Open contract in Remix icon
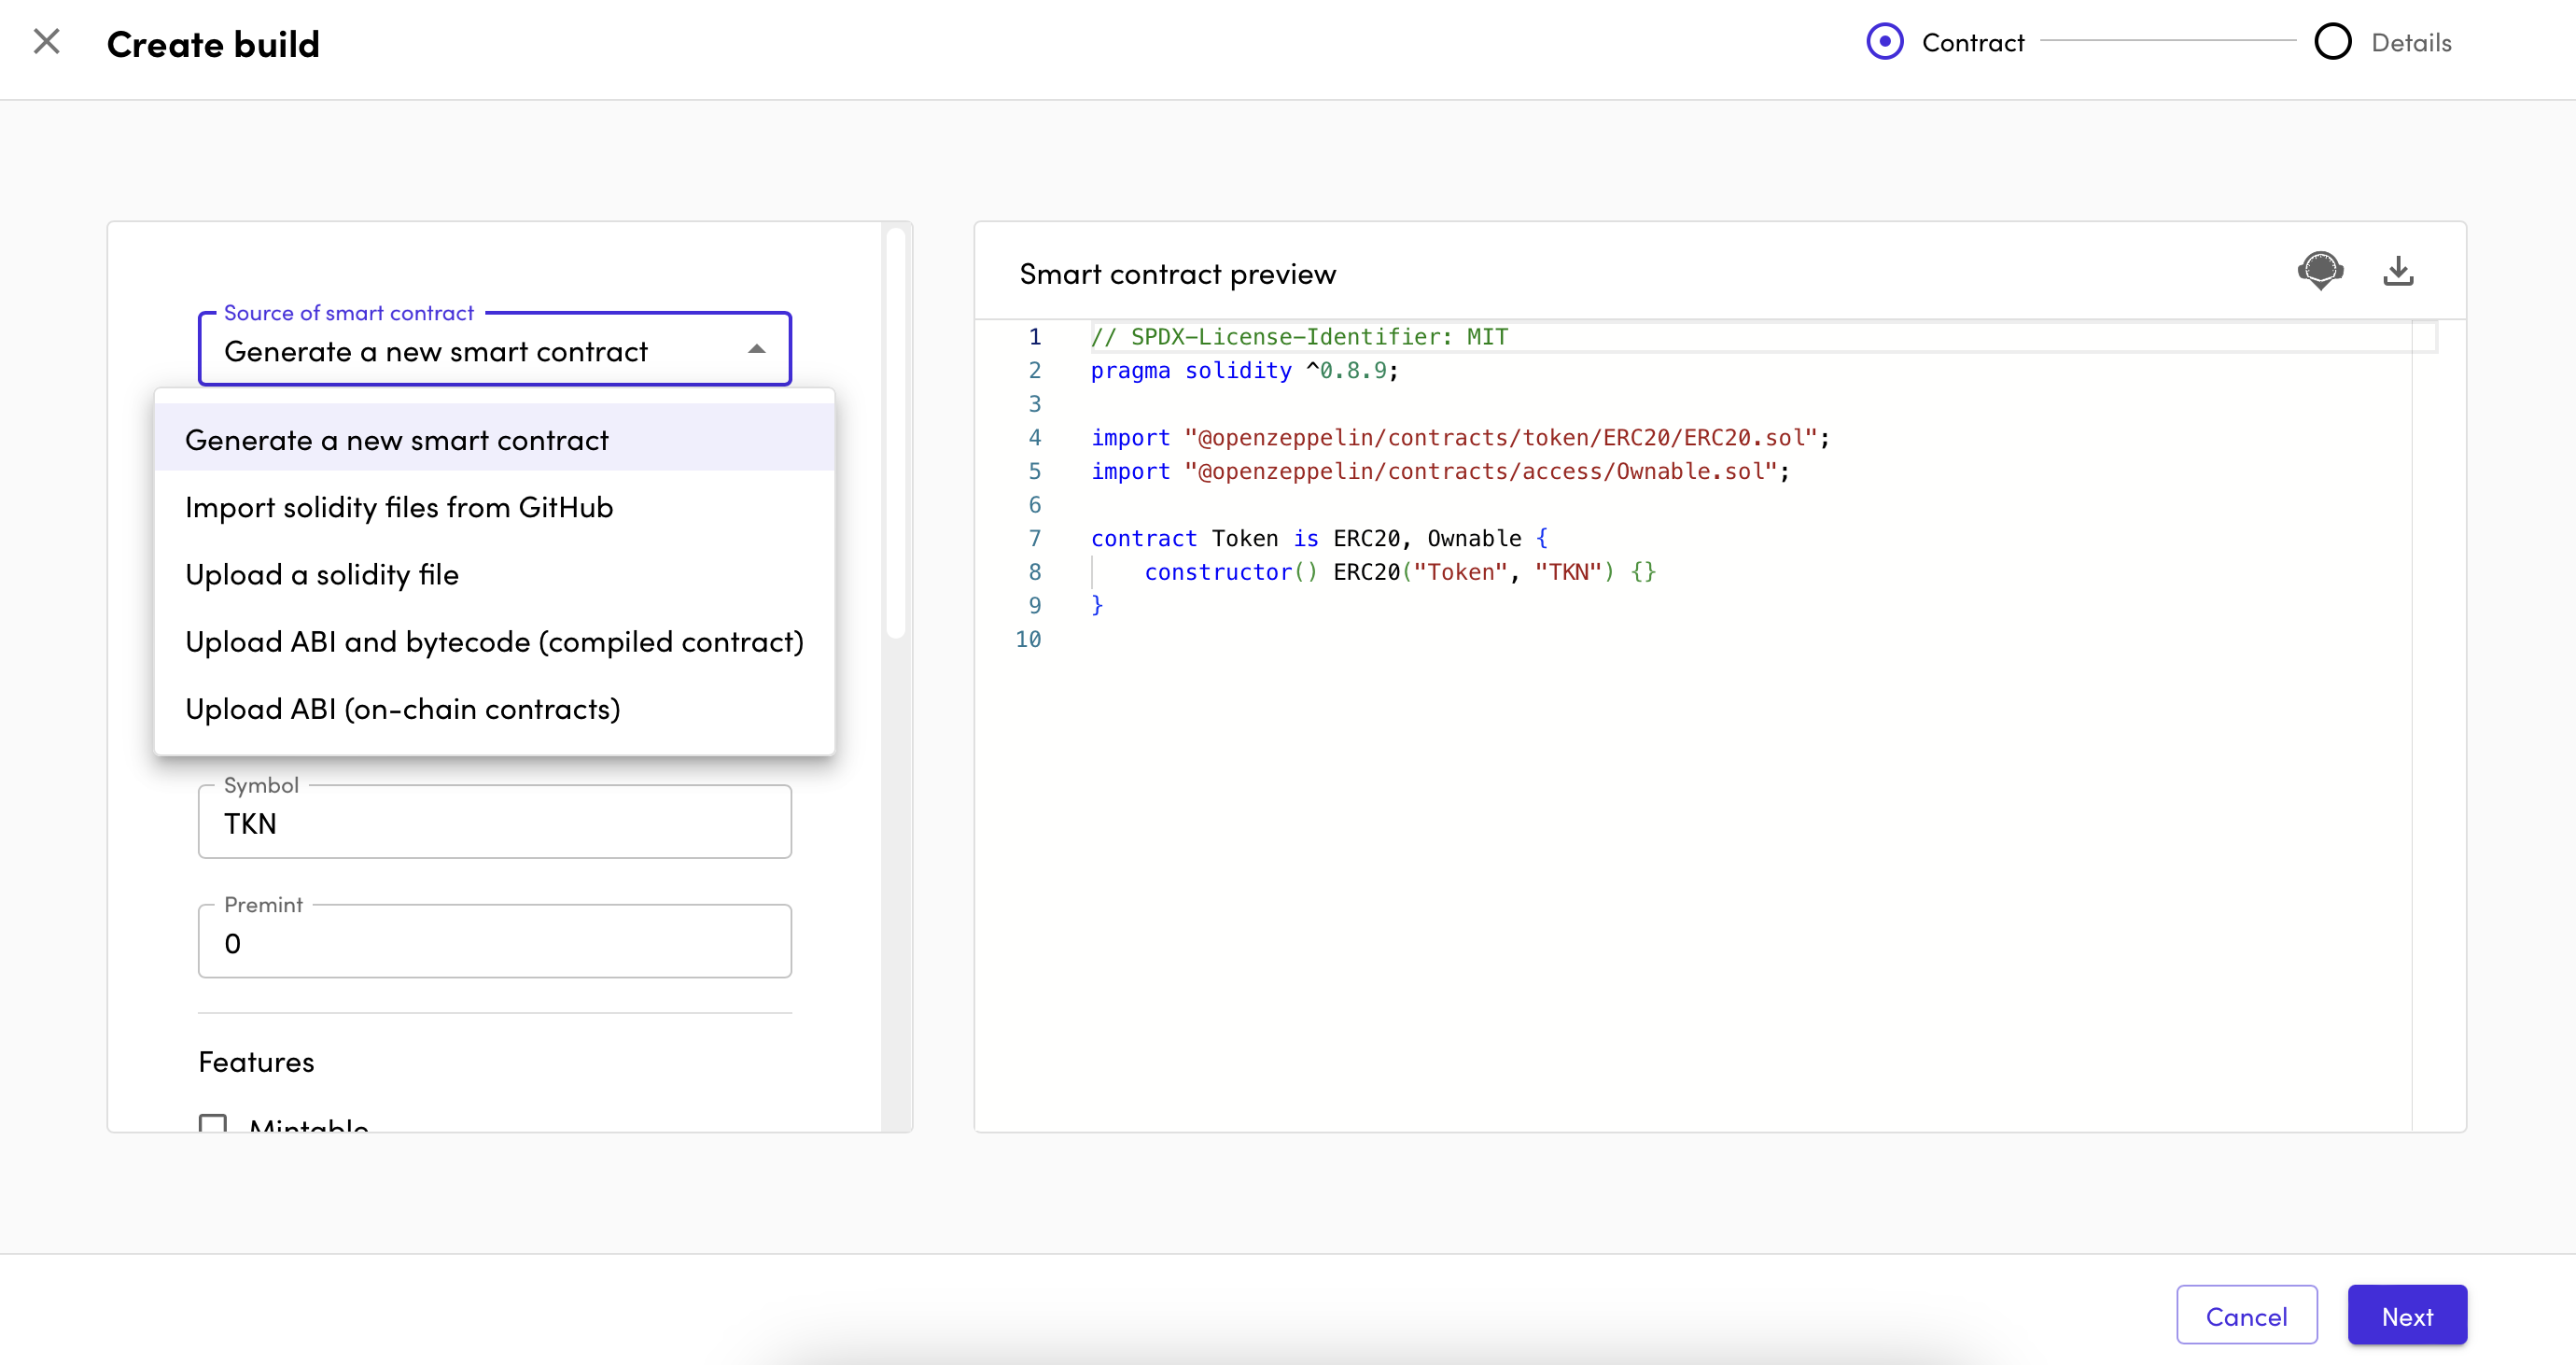This screenshot has width=2576, height=1365. pyautogui.click(x=2320, y=271)
